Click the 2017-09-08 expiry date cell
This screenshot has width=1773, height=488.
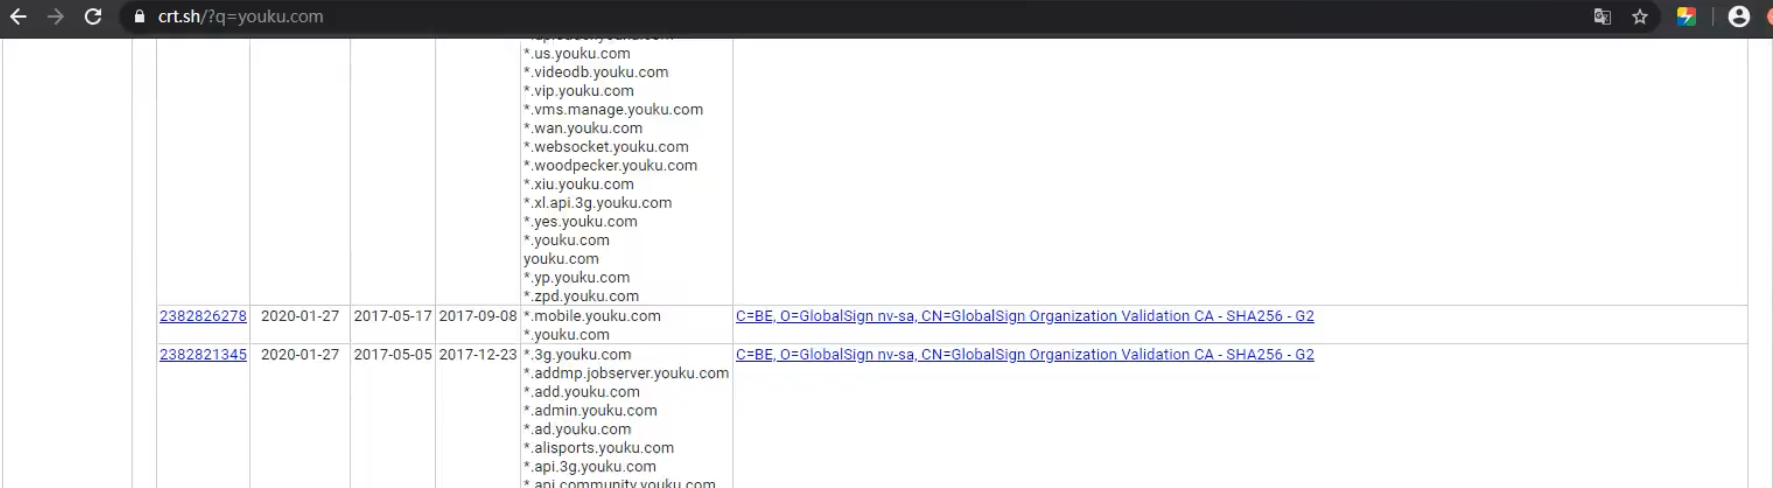click(x=478, y=316)
